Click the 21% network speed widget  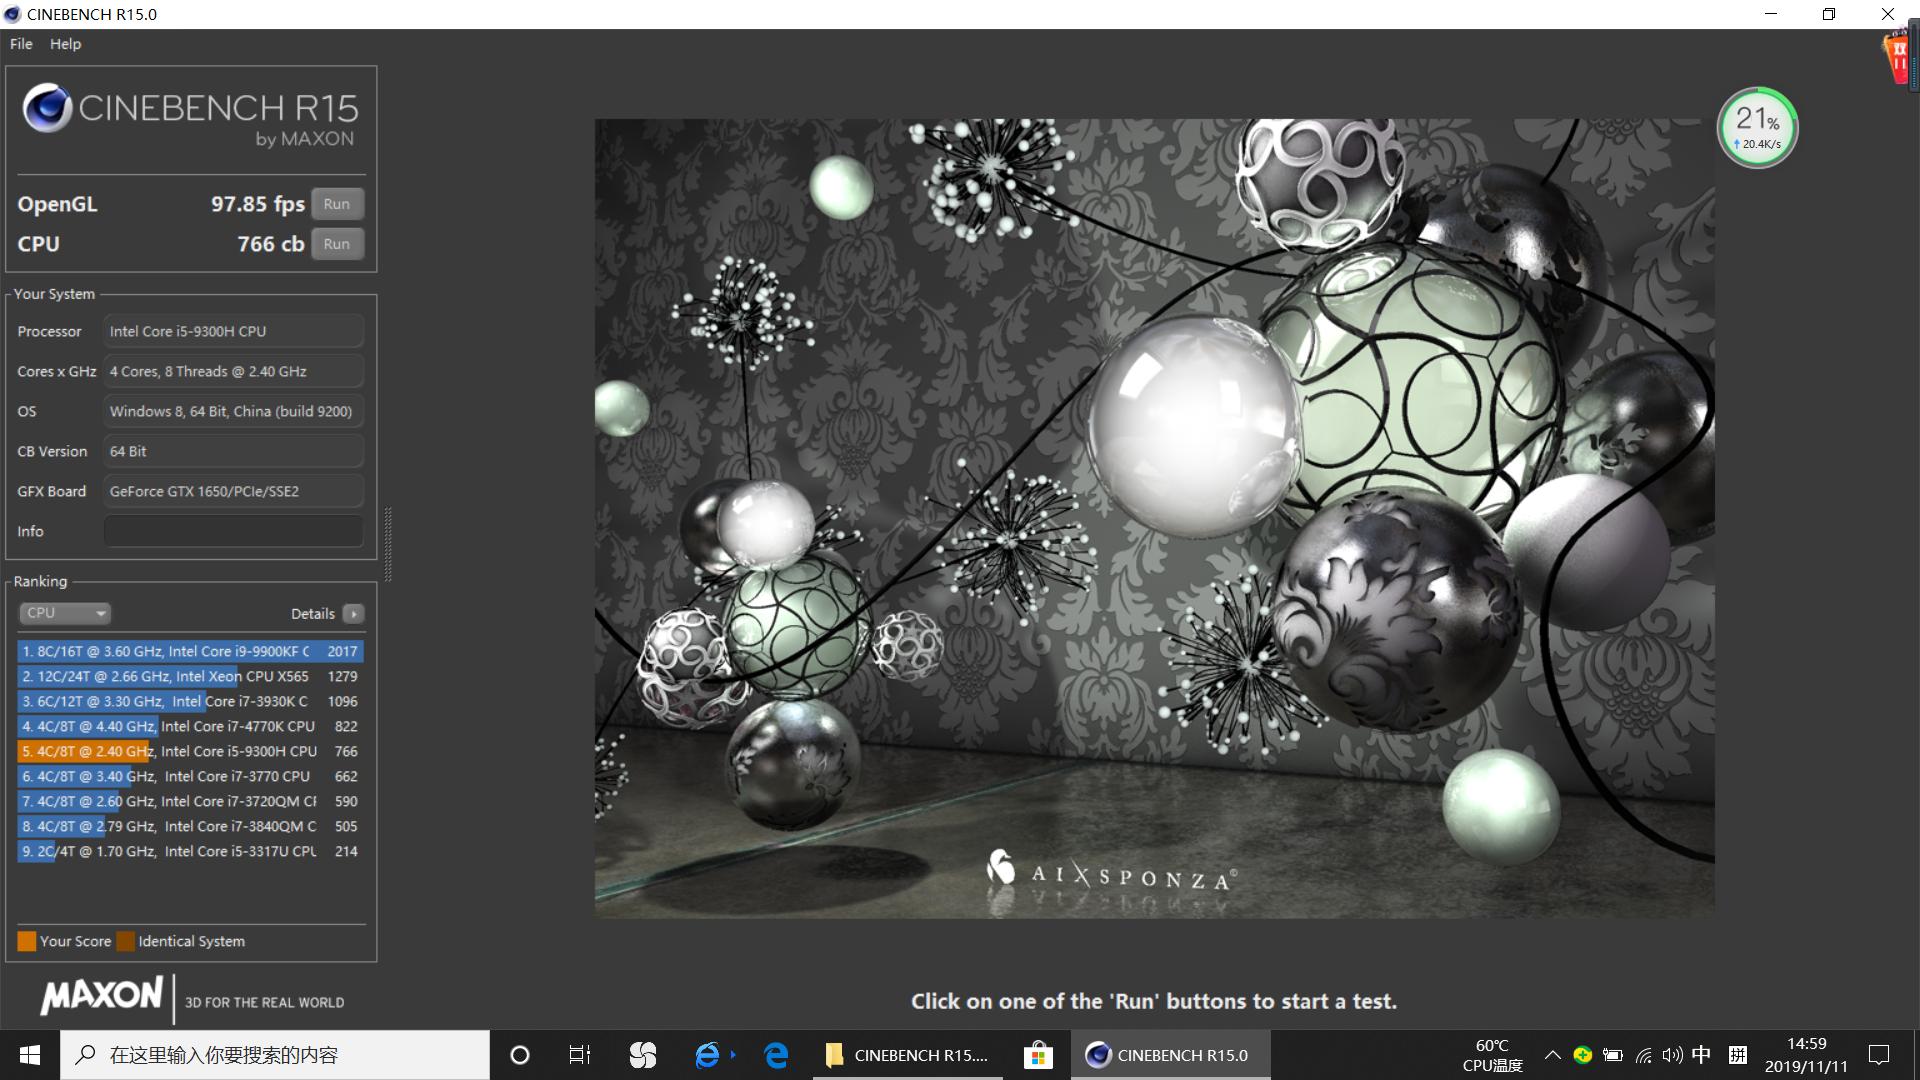1757,128
